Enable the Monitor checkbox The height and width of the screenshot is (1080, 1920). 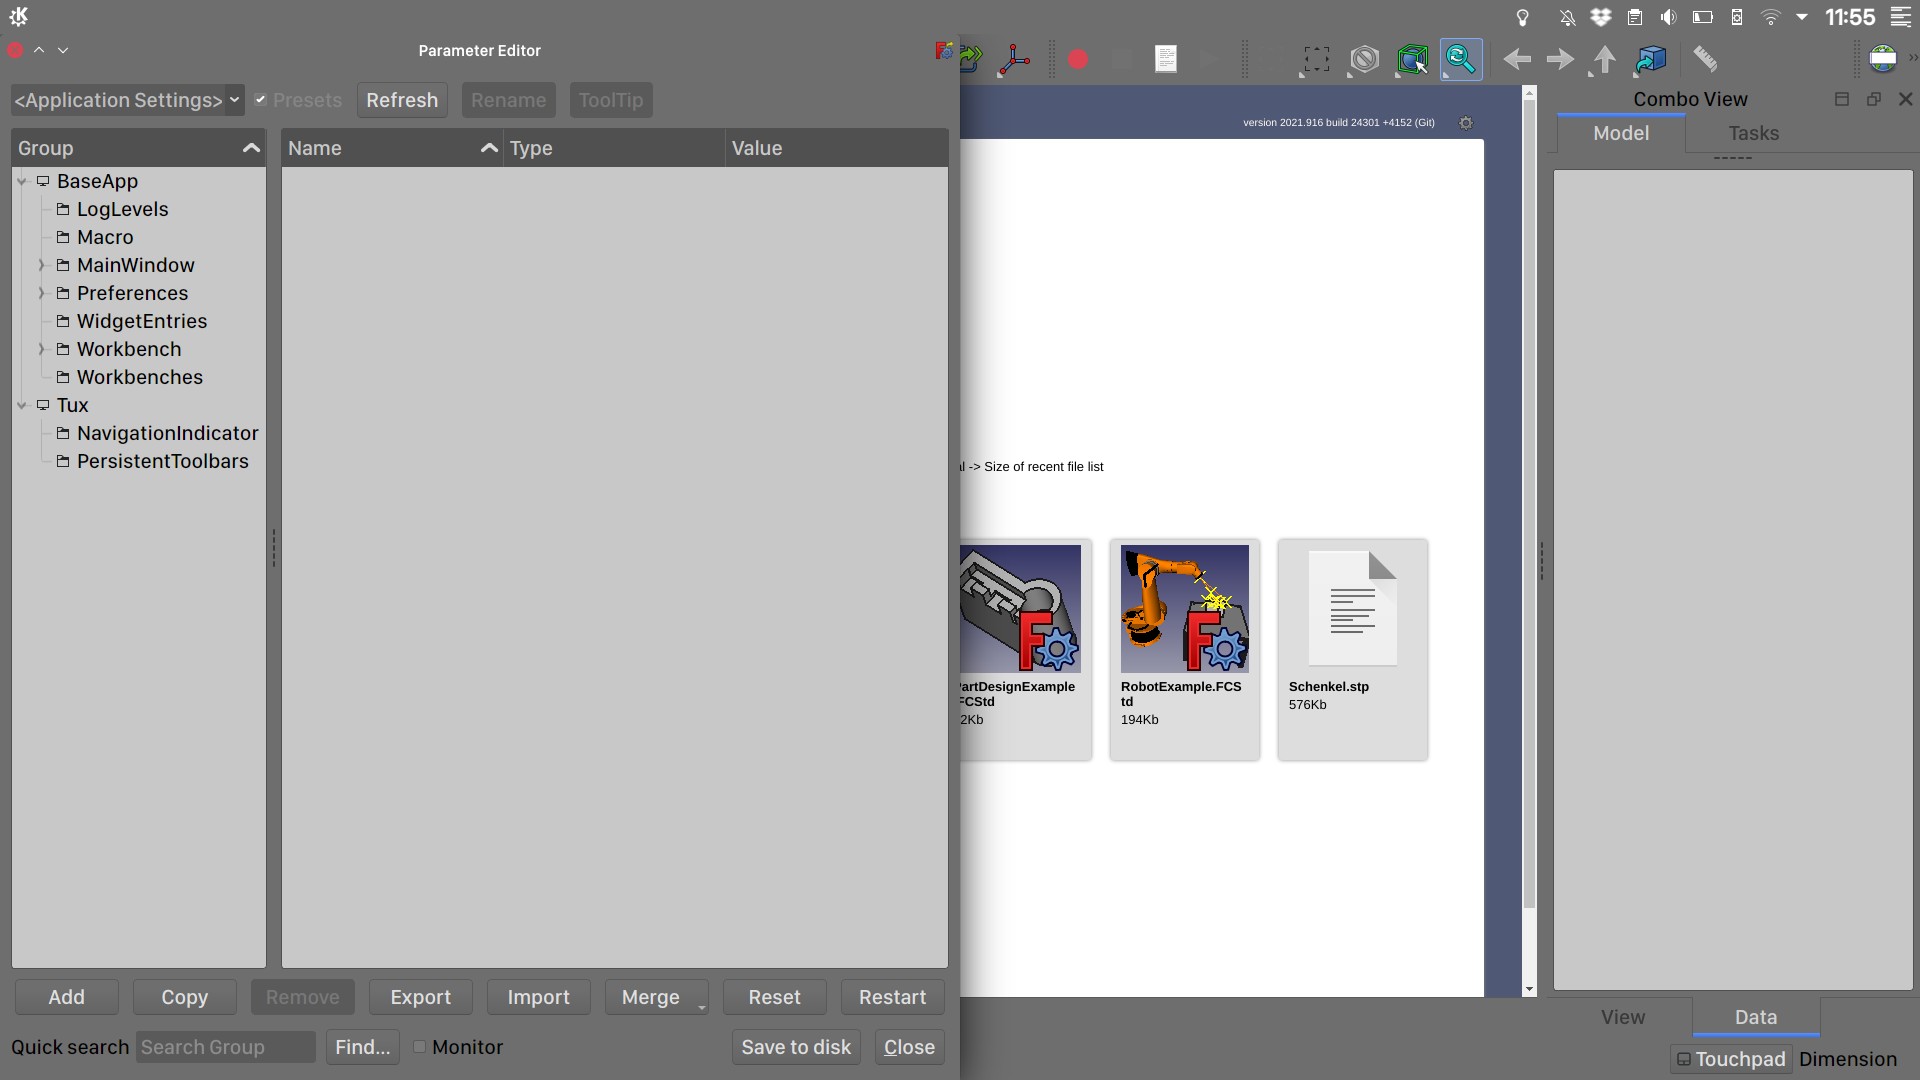pos(420,1047)
